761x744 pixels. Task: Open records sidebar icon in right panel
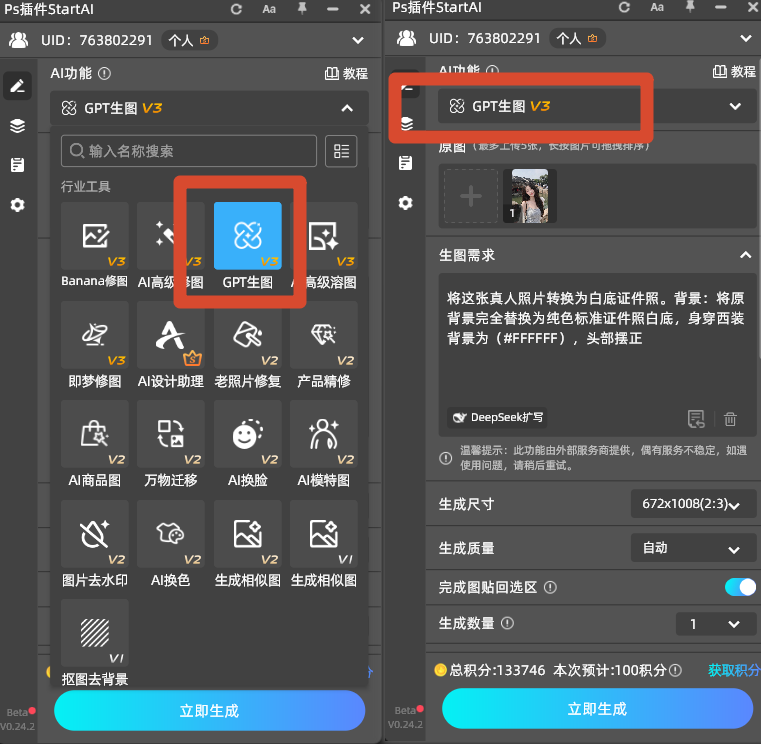coord(406,163)
